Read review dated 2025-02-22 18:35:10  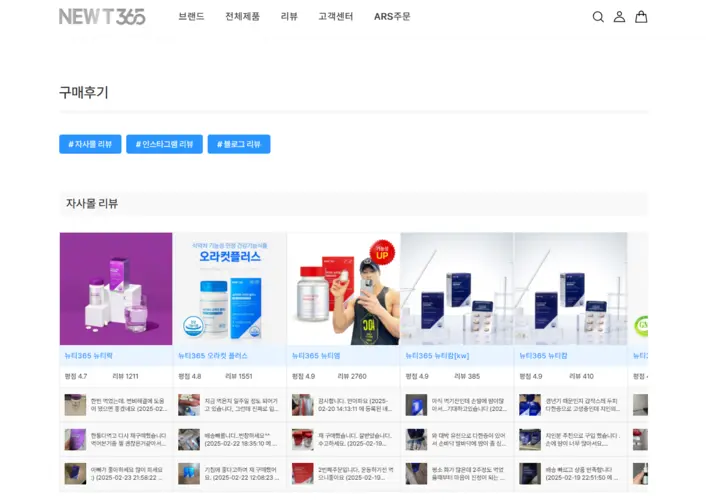(242, 440)
